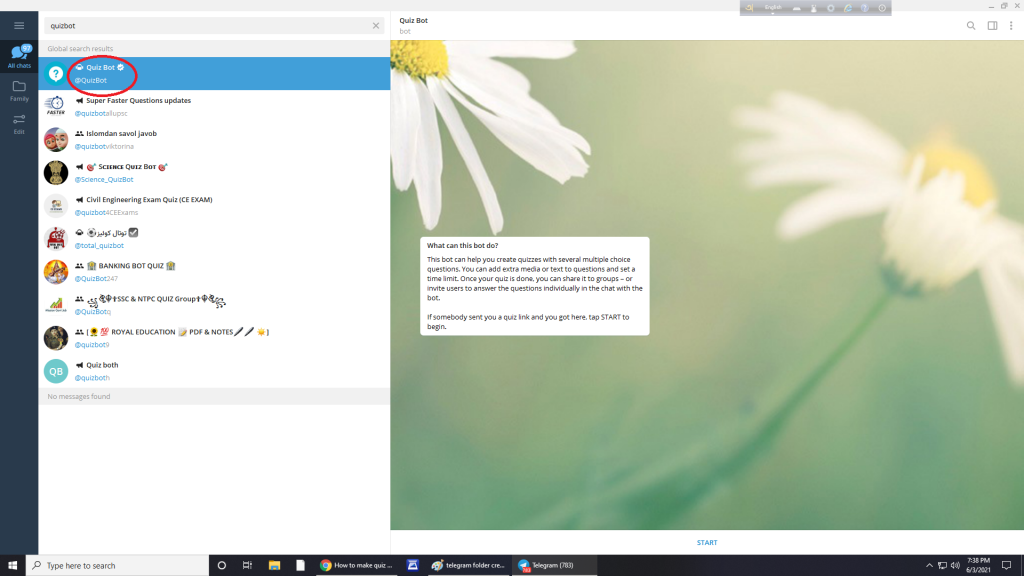Open the Windows Start menu
Image resolution: width=1024 pixels, height=576 pixels.
coord(11,565)
